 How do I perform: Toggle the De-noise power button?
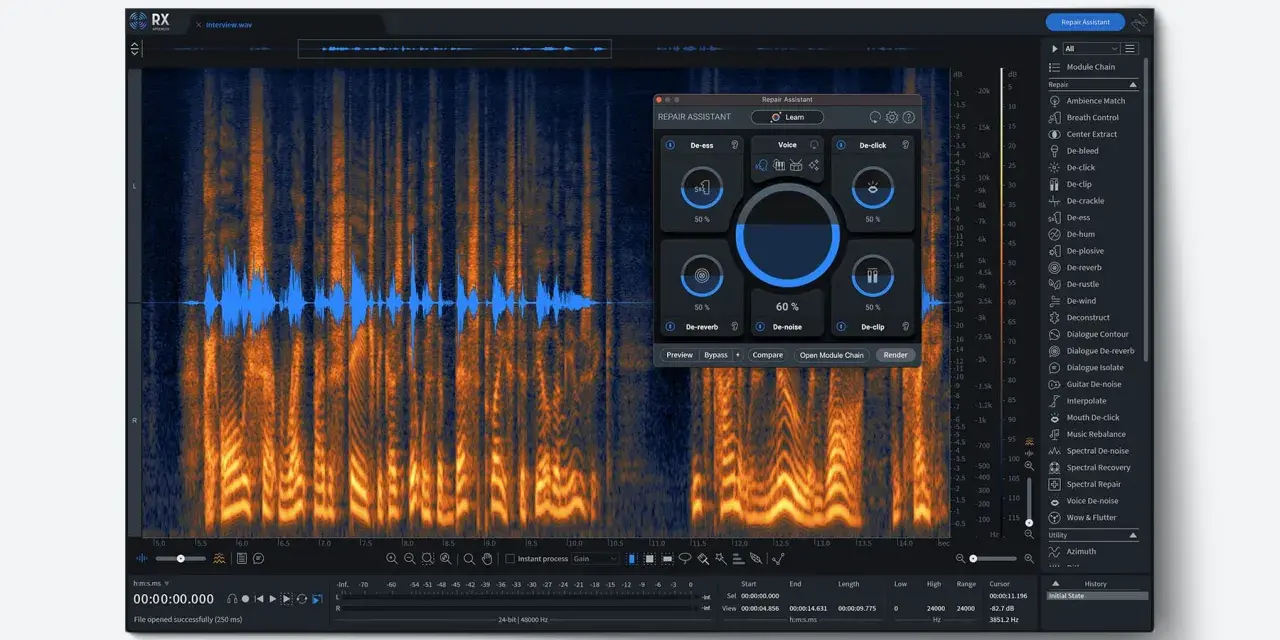[759, 326]
